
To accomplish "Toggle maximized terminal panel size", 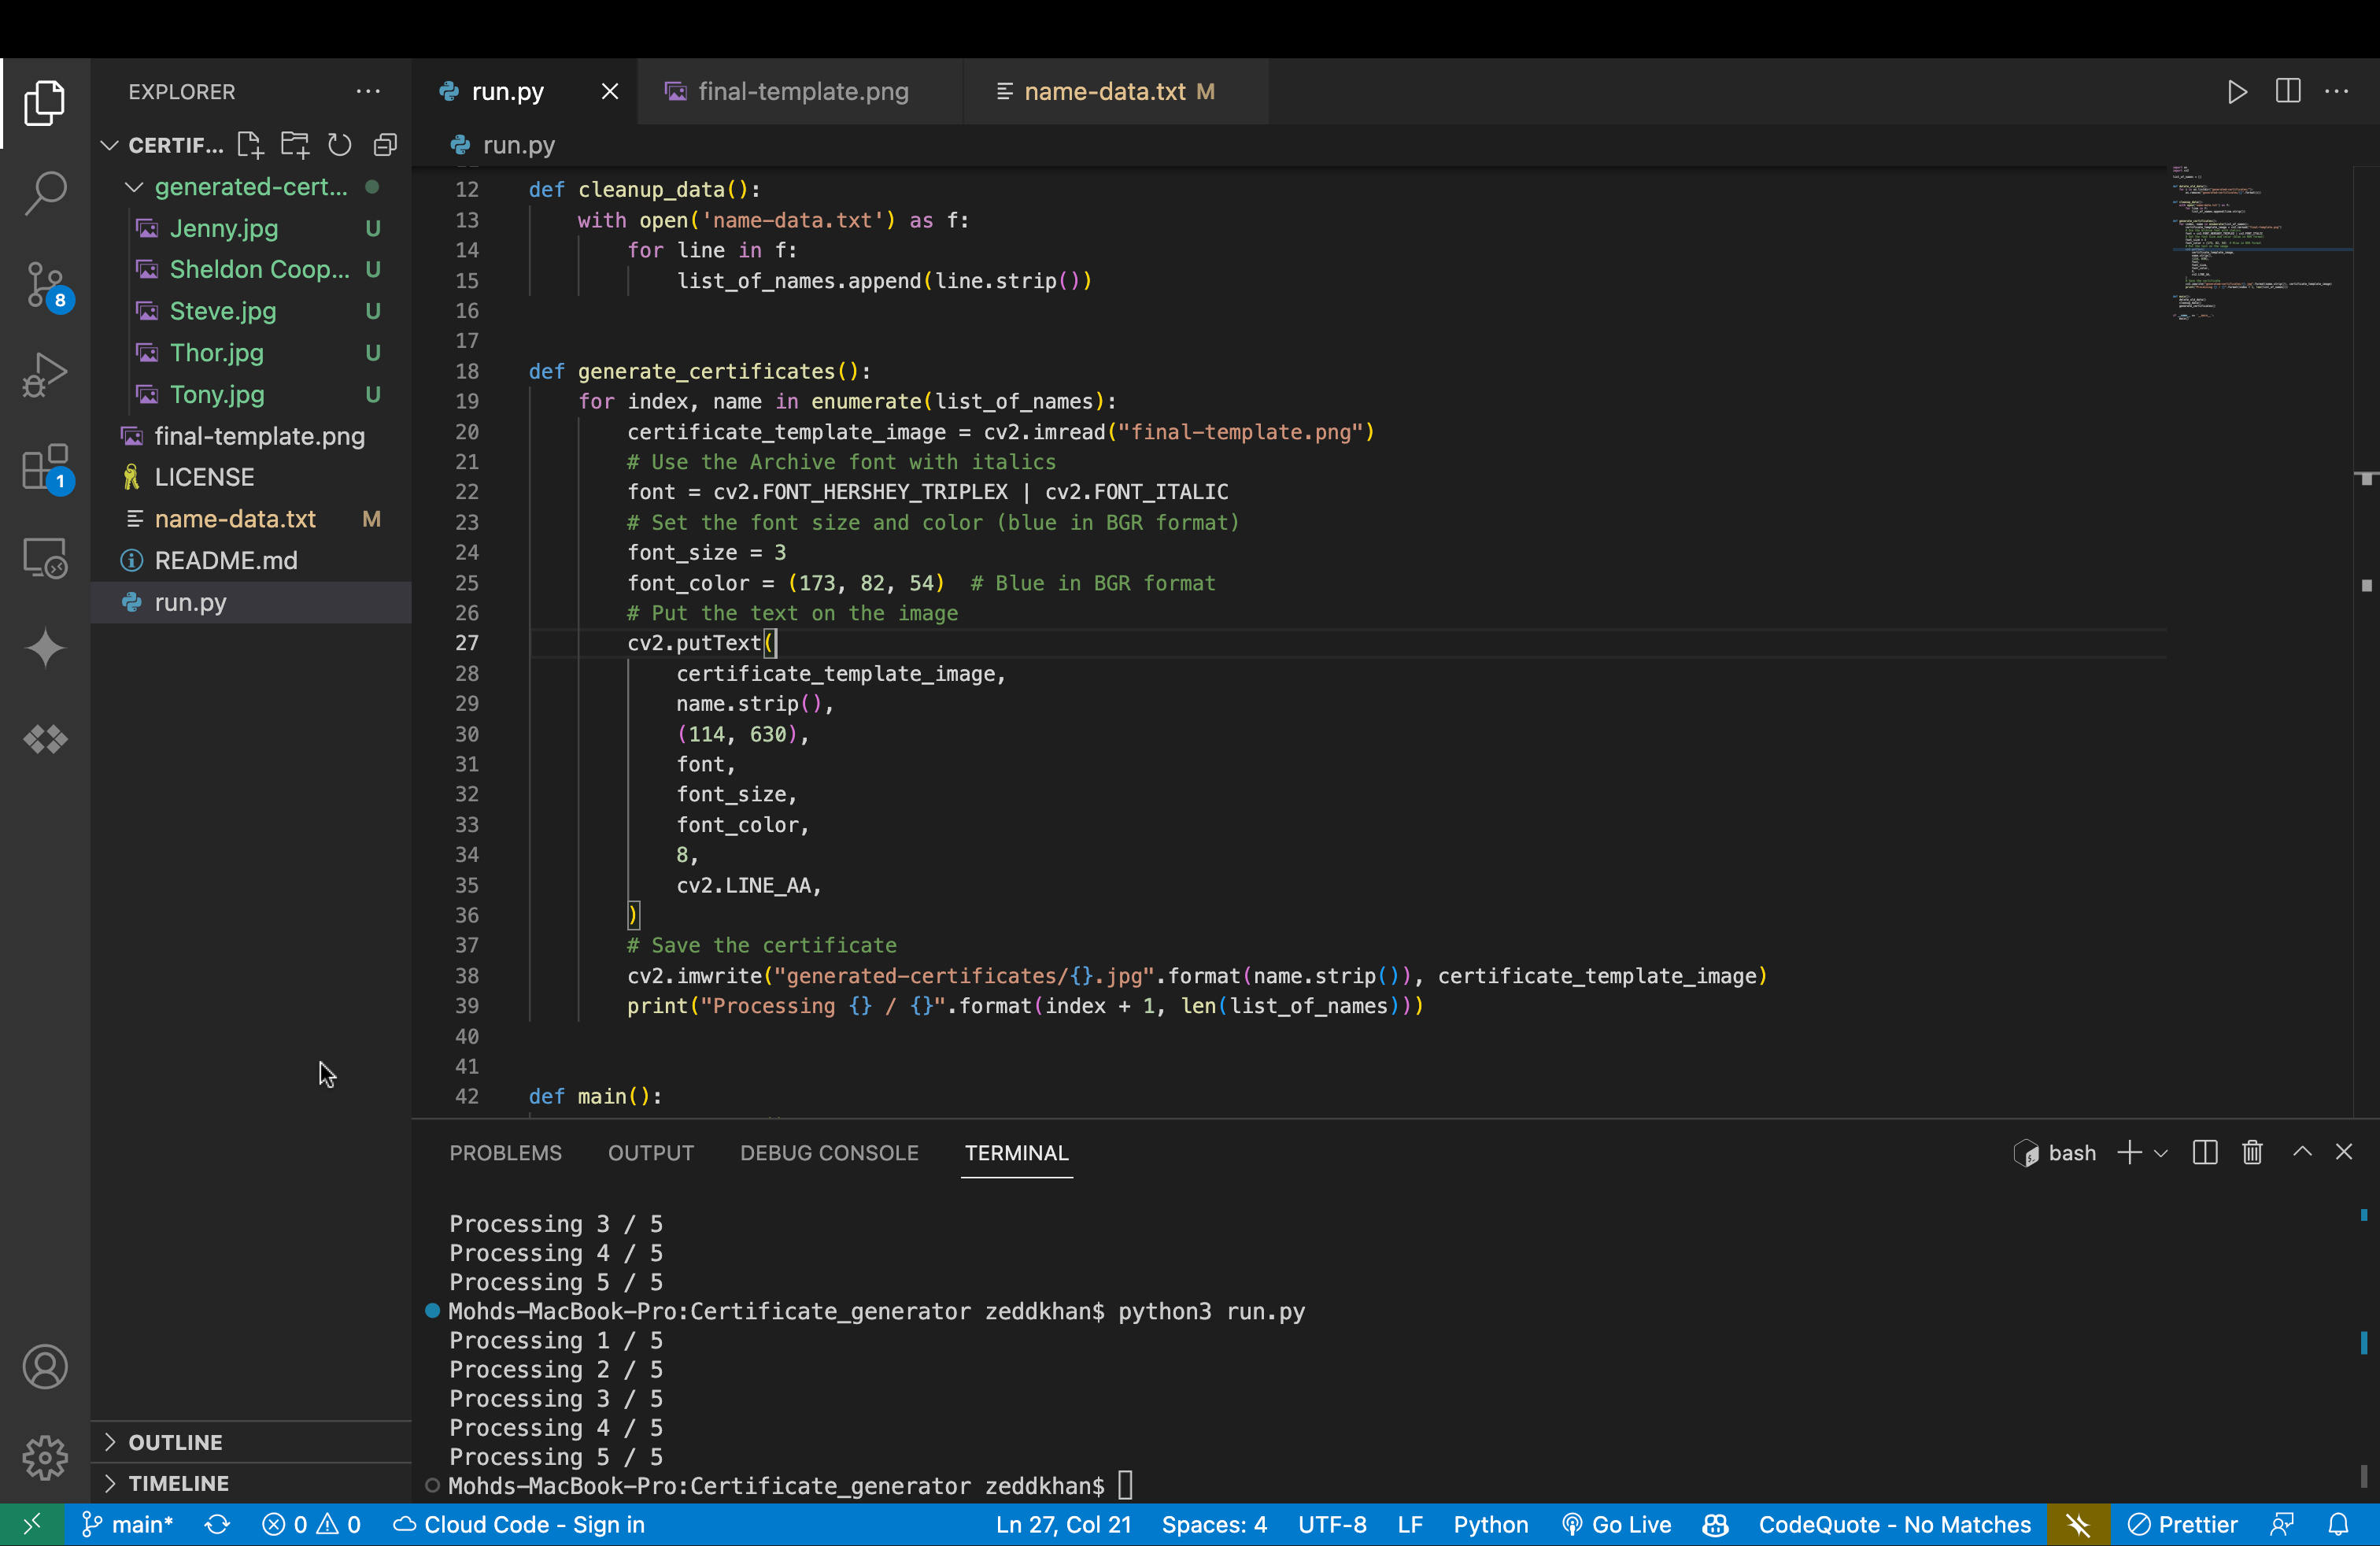I will click(x=2302, y=1153).
